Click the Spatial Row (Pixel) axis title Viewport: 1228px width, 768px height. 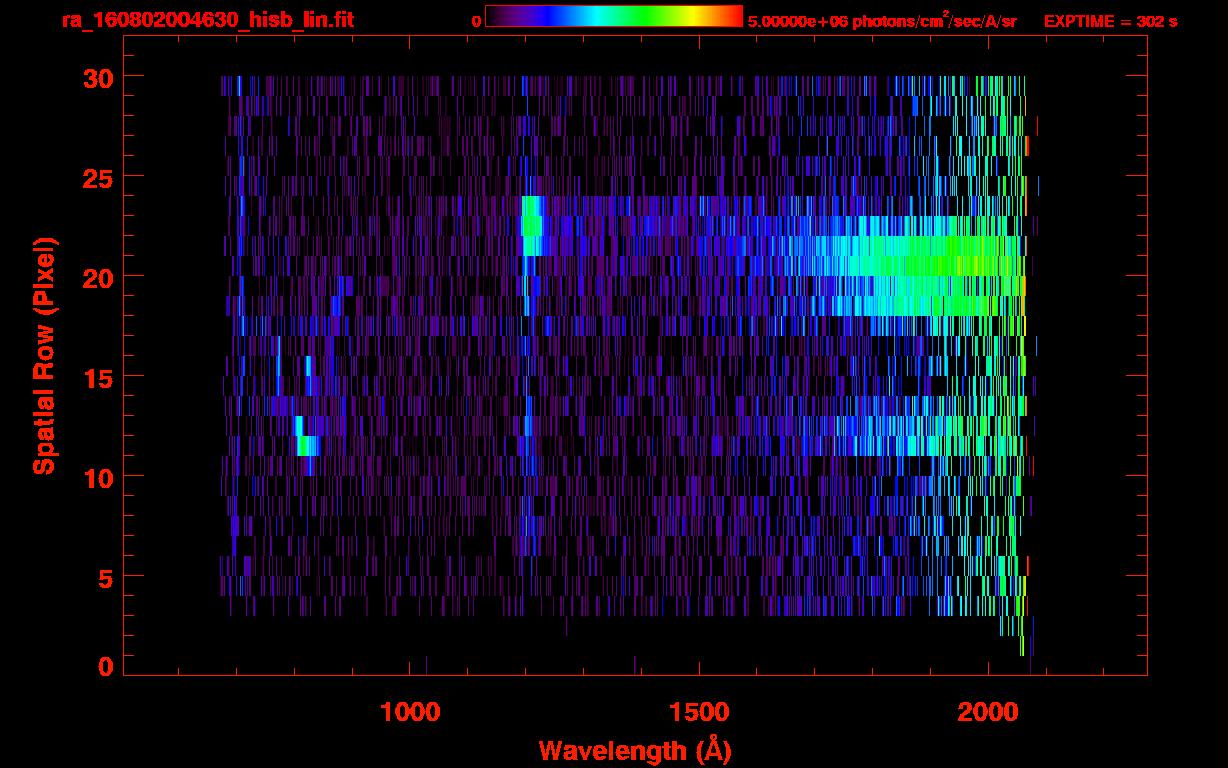click(x=44, y=356)
